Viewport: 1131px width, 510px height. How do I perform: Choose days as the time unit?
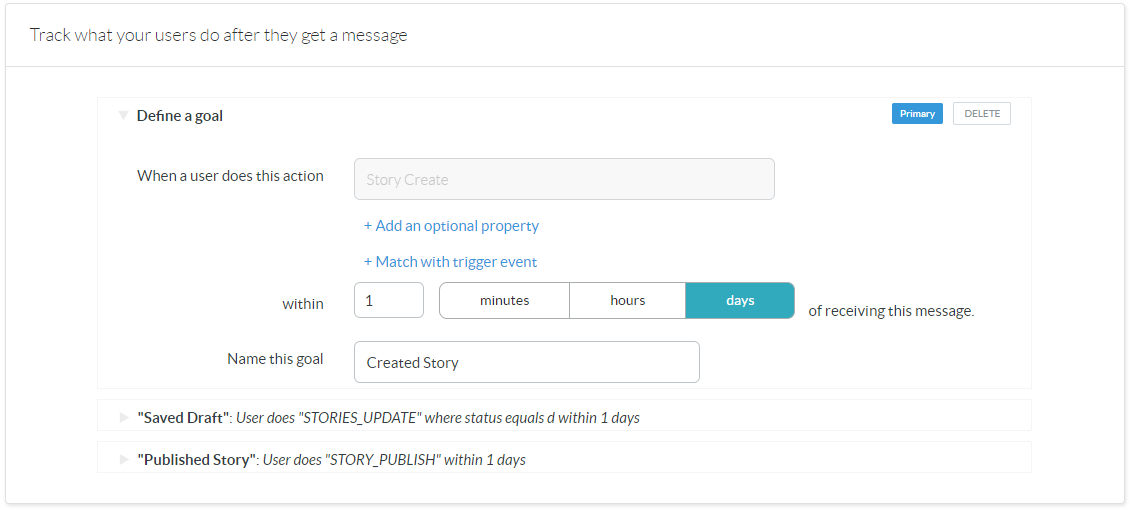740,301
